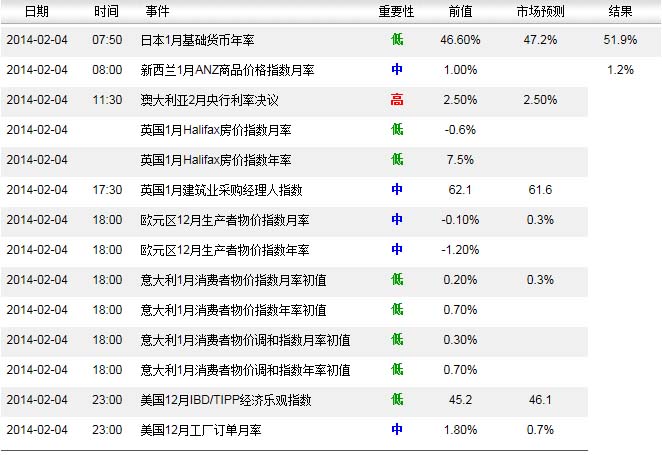Click the 日期 column header
This screenshot has height=455, width=662.
coord(35,12)
